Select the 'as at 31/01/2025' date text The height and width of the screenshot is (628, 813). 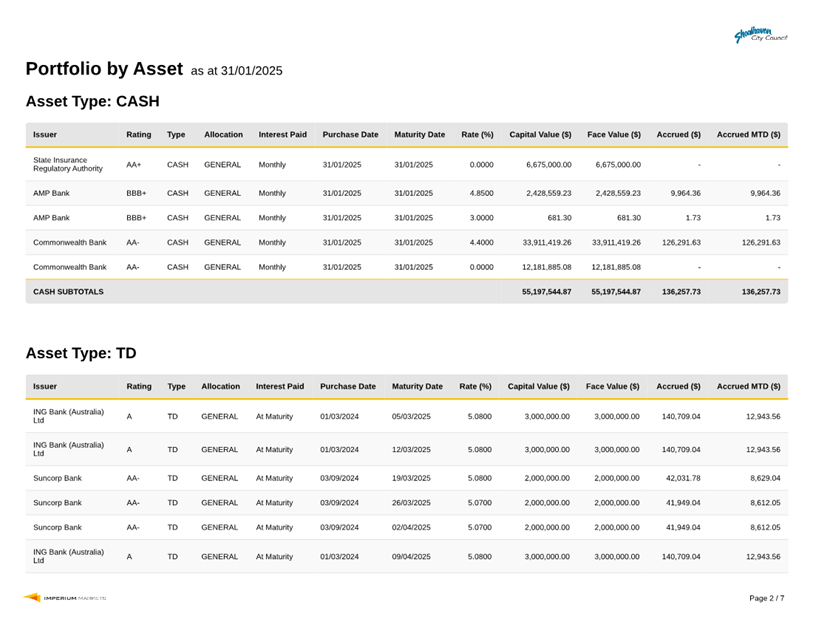pyautogui.click(x=236, y=71)
